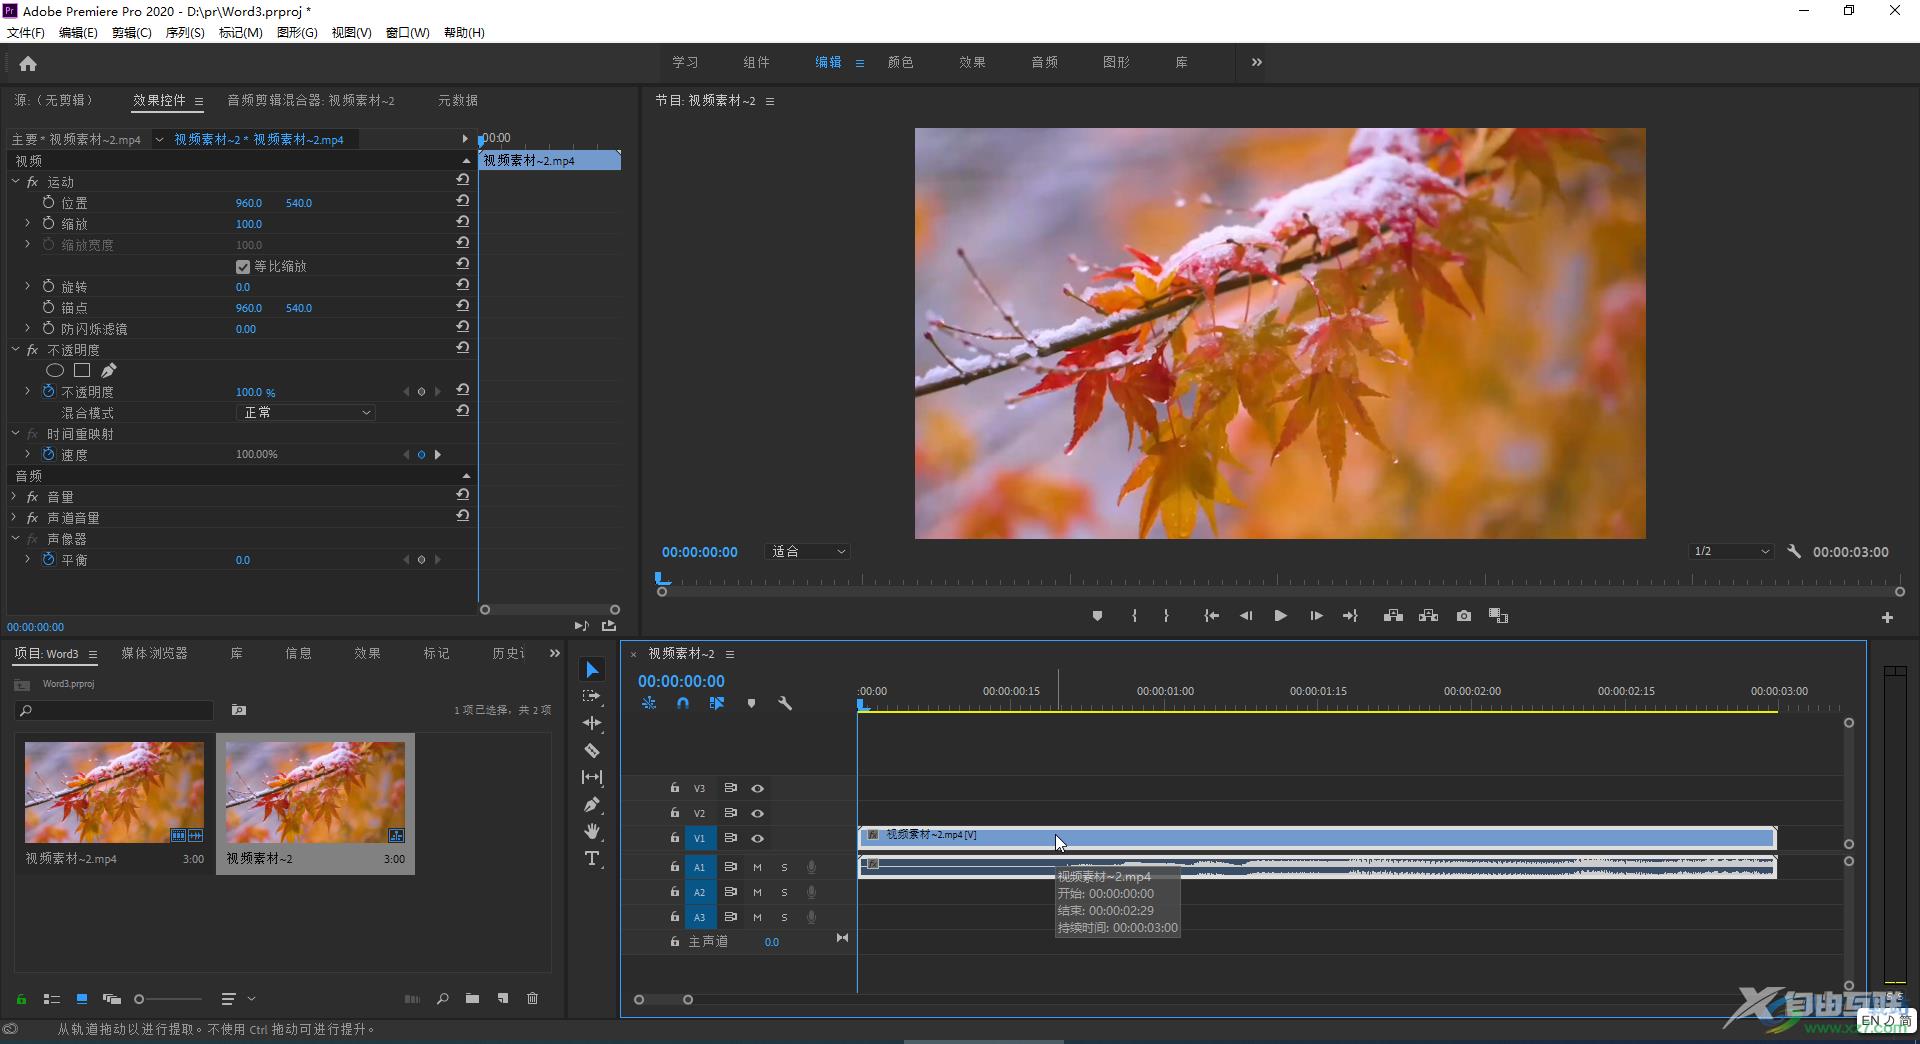The image size is (1920, 1044).
Task: Mute audio track A1
Action: (757, 868)
